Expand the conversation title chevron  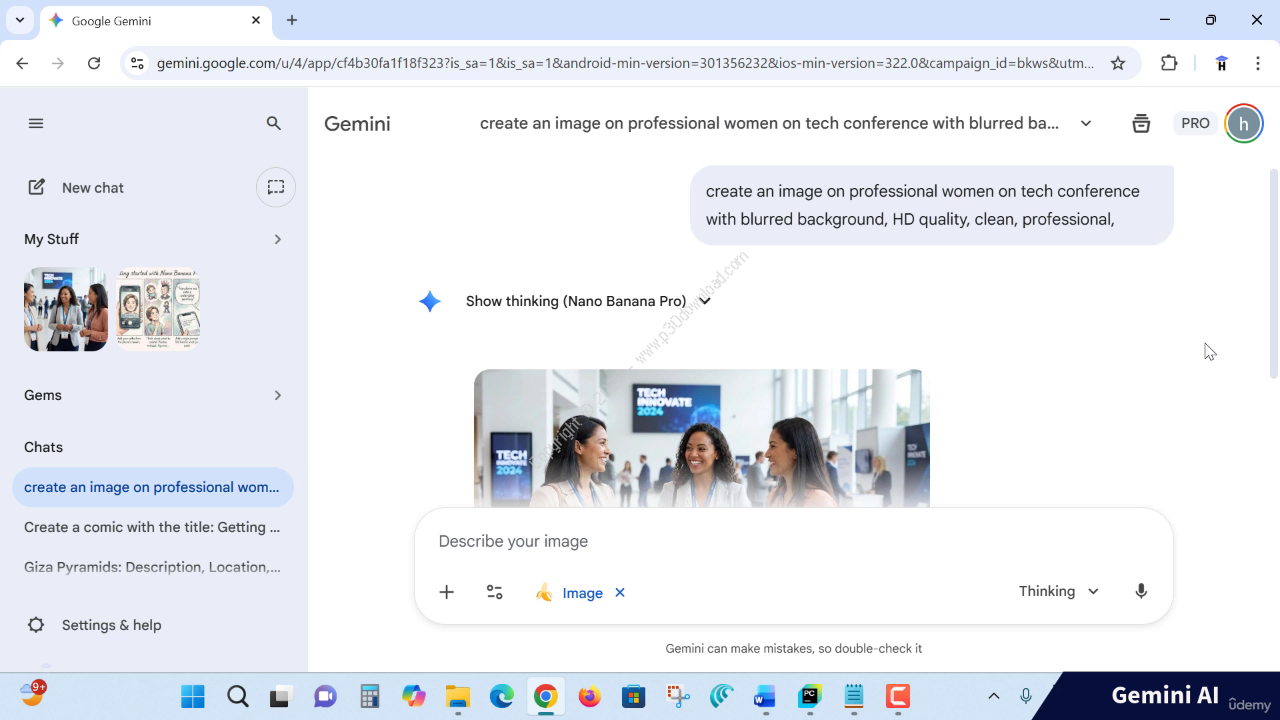1086,123
